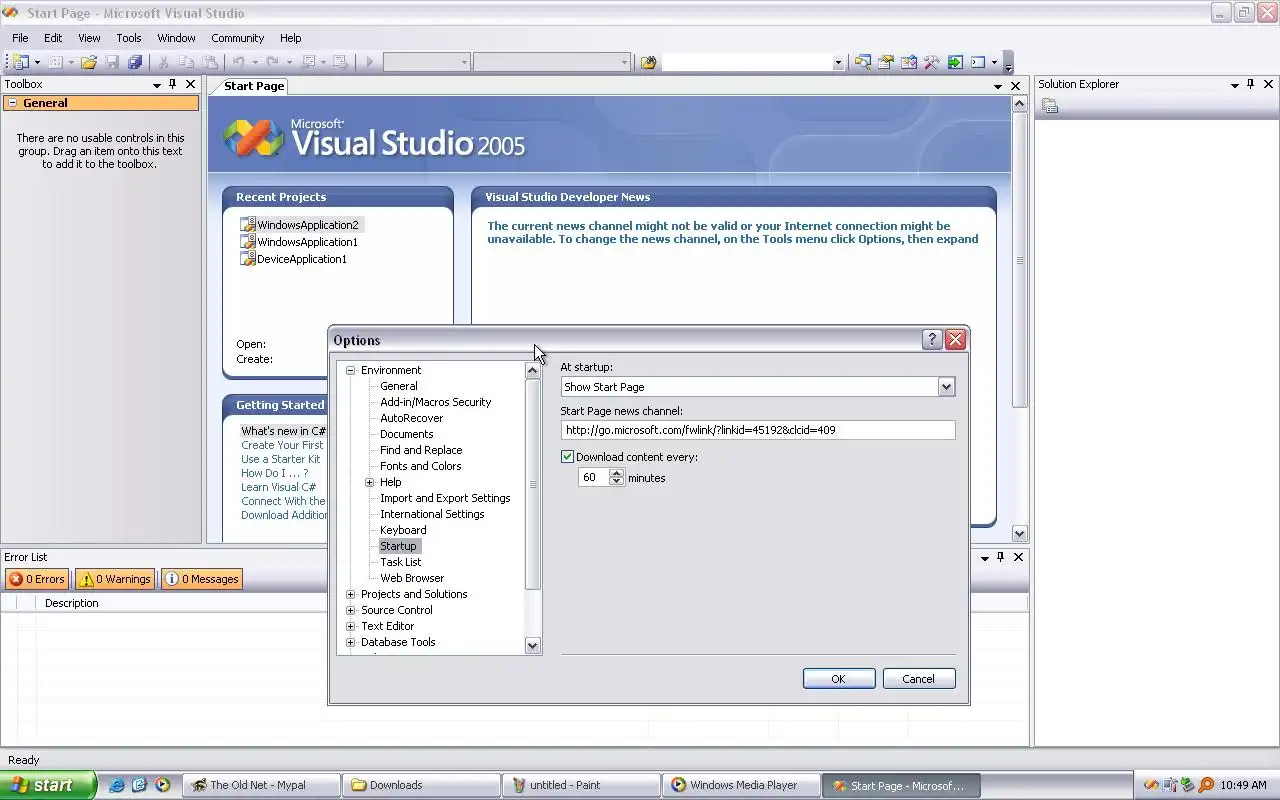Expand the Help tree node

click(370, 482)
